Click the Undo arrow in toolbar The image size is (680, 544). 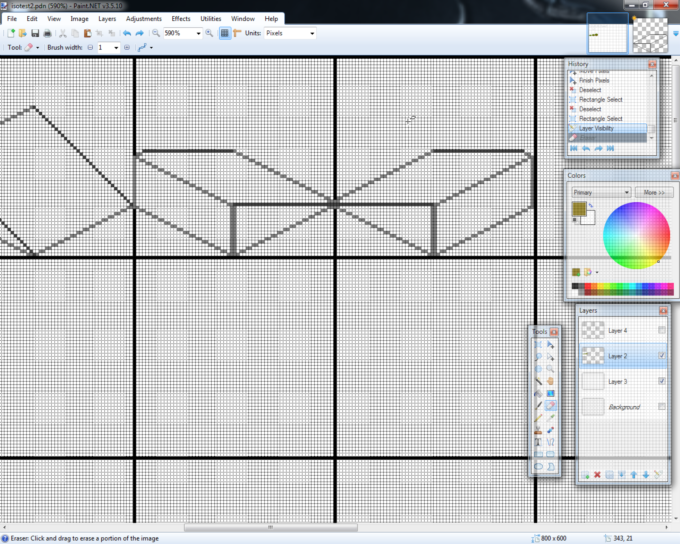tap(127, 33)
